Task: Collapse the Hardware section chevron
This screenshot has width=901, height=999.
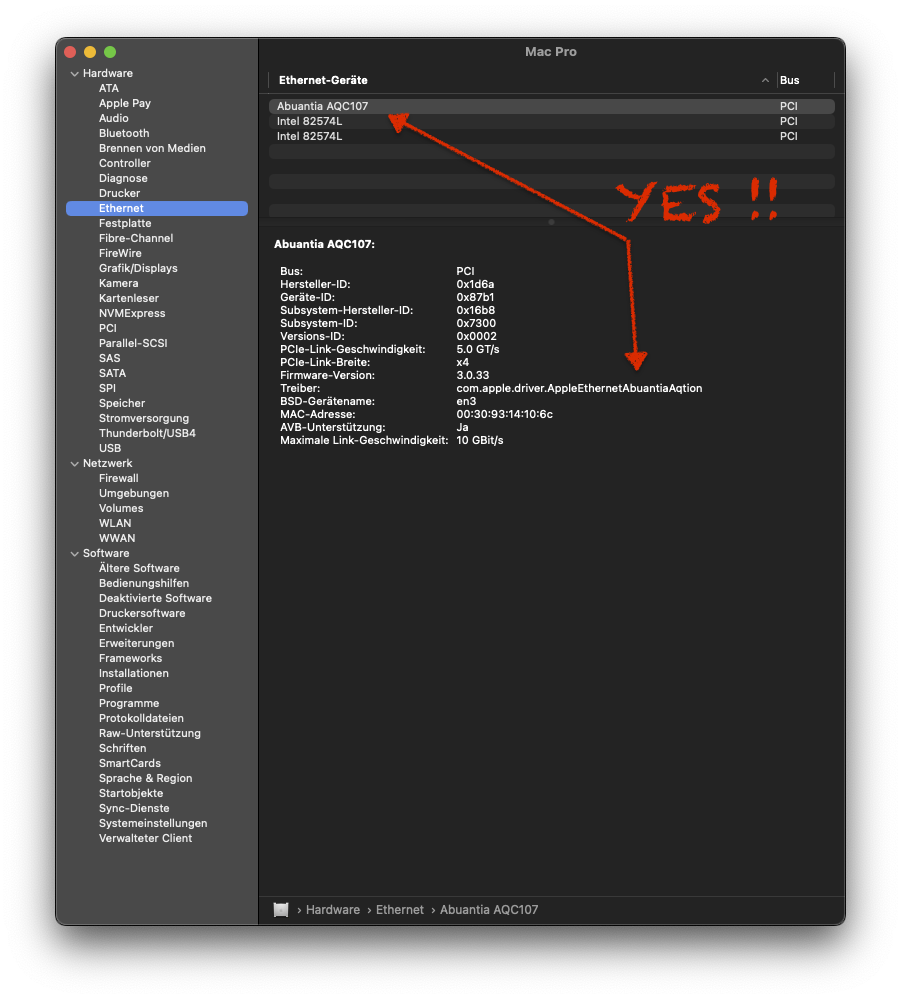Action: pyautogui.click(x=75, y=74)
